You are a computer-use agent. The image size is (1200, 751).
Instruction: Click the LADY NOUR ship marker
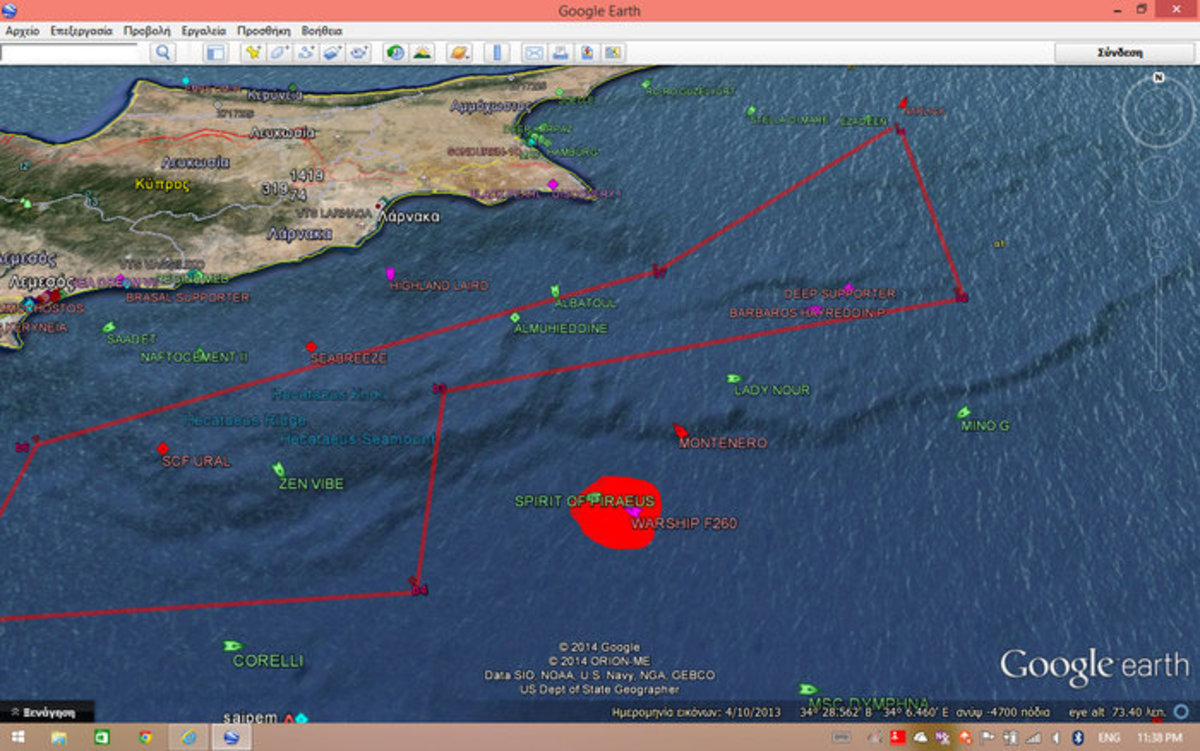(733, 378)
